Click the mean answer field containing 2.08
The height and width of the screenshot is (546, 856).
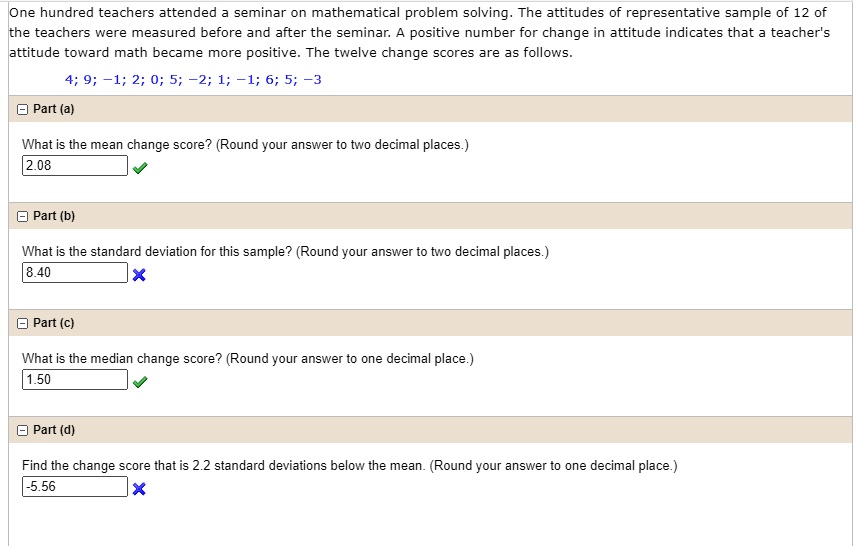(74, 166)
